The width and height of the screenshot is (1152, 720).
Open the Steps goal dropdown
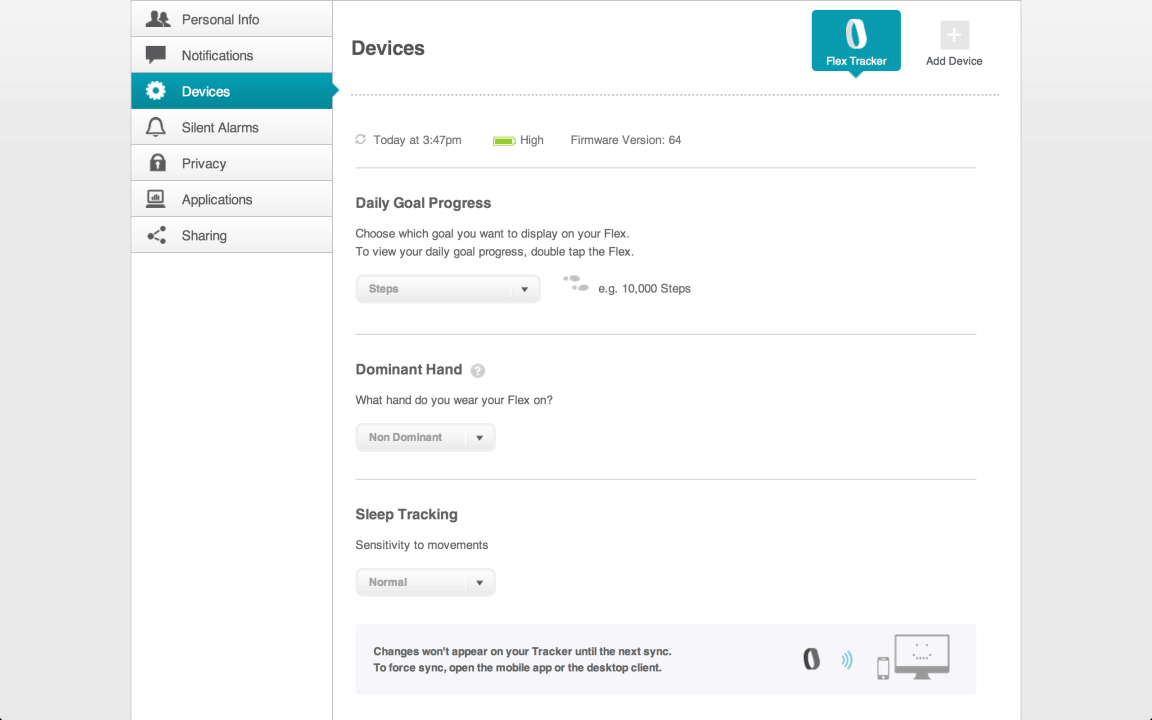(448, 289)
